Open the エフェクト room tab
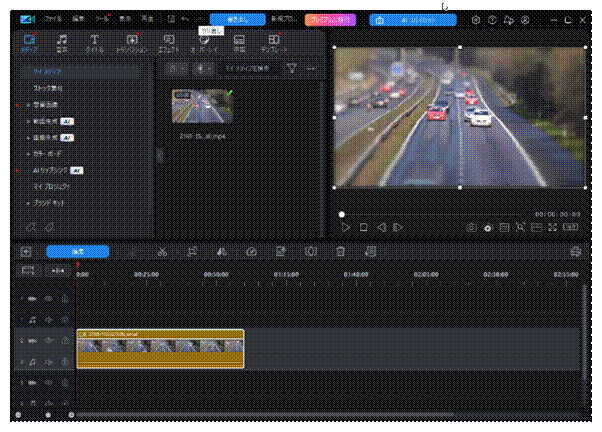This screenshot has width=602, height=432. pos(169,43)
